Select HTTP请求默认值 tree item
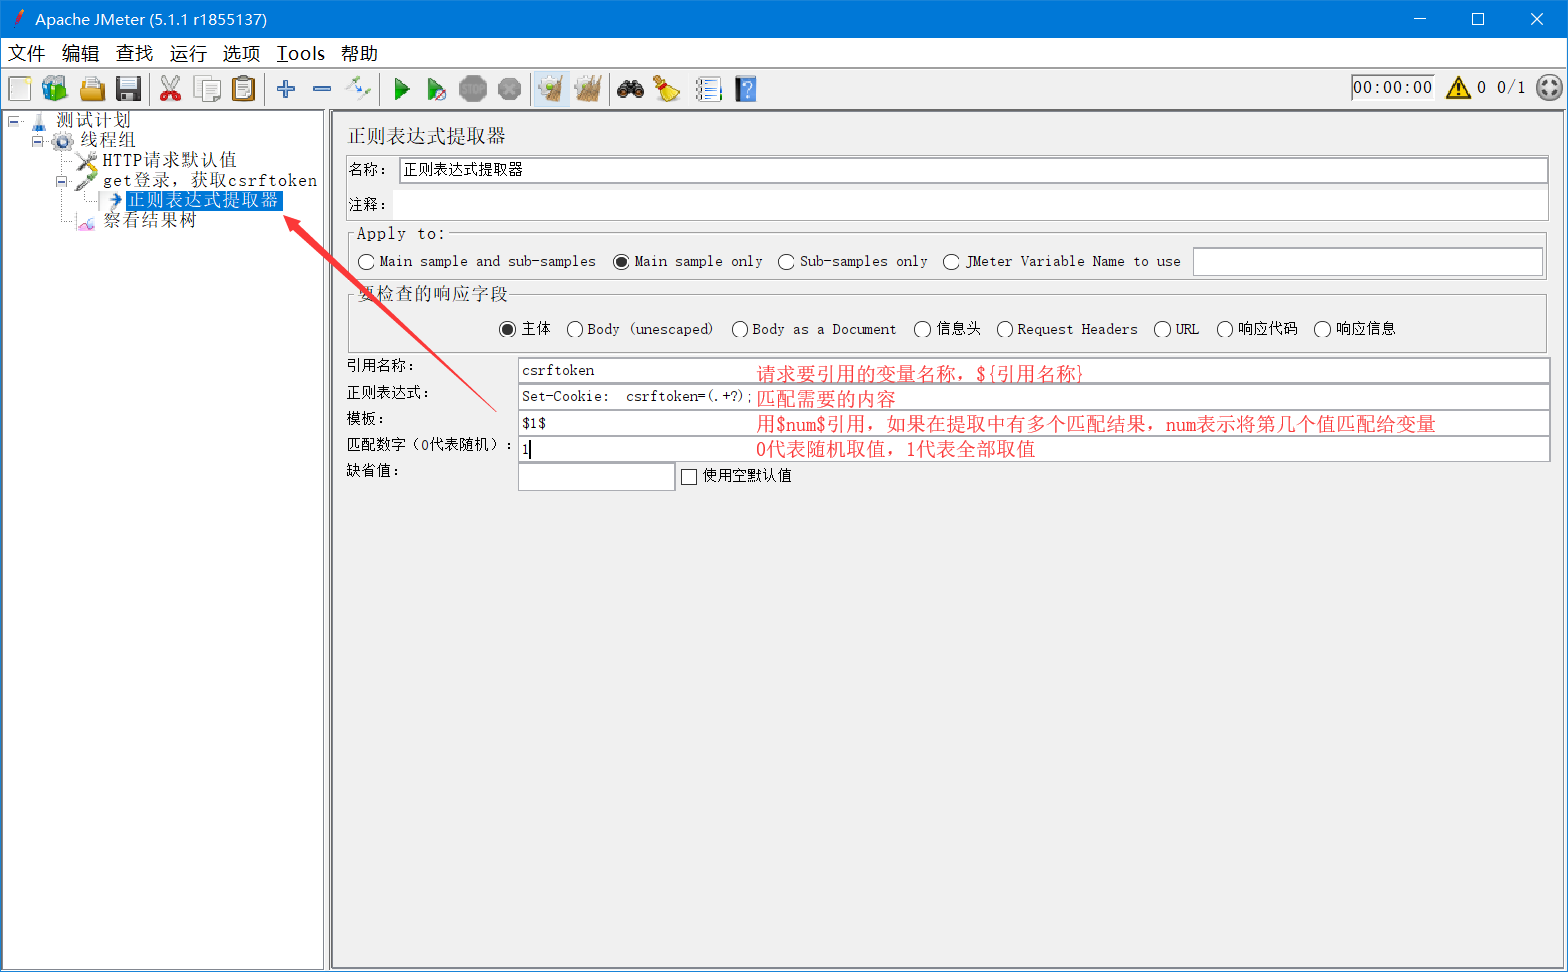The image size is (1568, 972). tap(169, 160)
